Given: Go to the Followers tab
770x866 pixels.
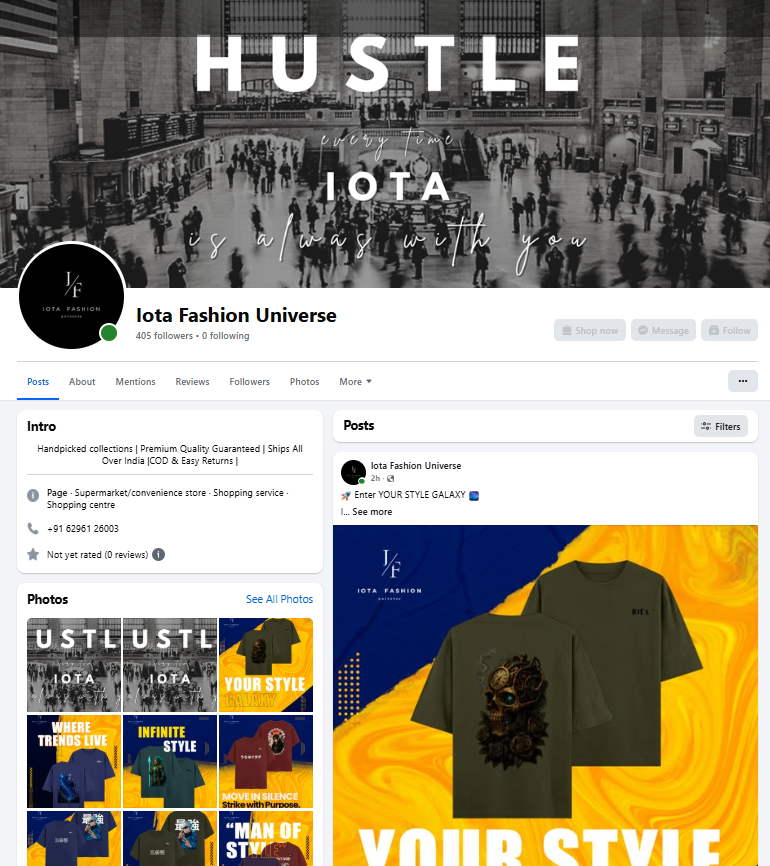Looking at the screenshot, I should coord(250,382).
